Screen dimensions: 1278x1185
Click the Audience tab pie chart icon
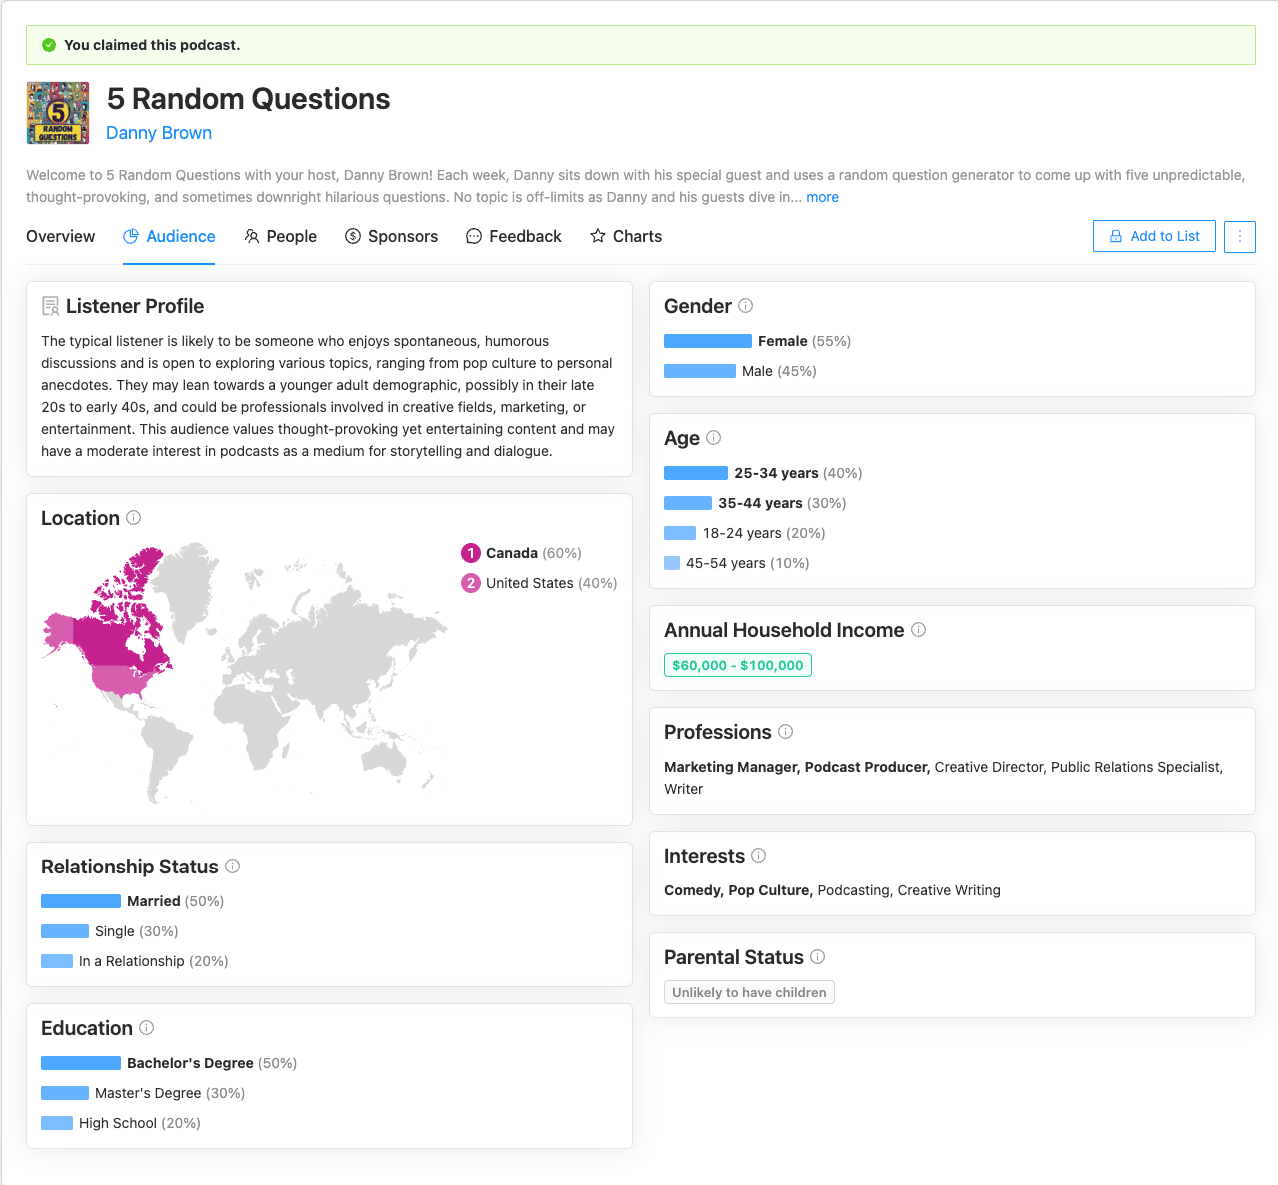(x=131, y=236)
